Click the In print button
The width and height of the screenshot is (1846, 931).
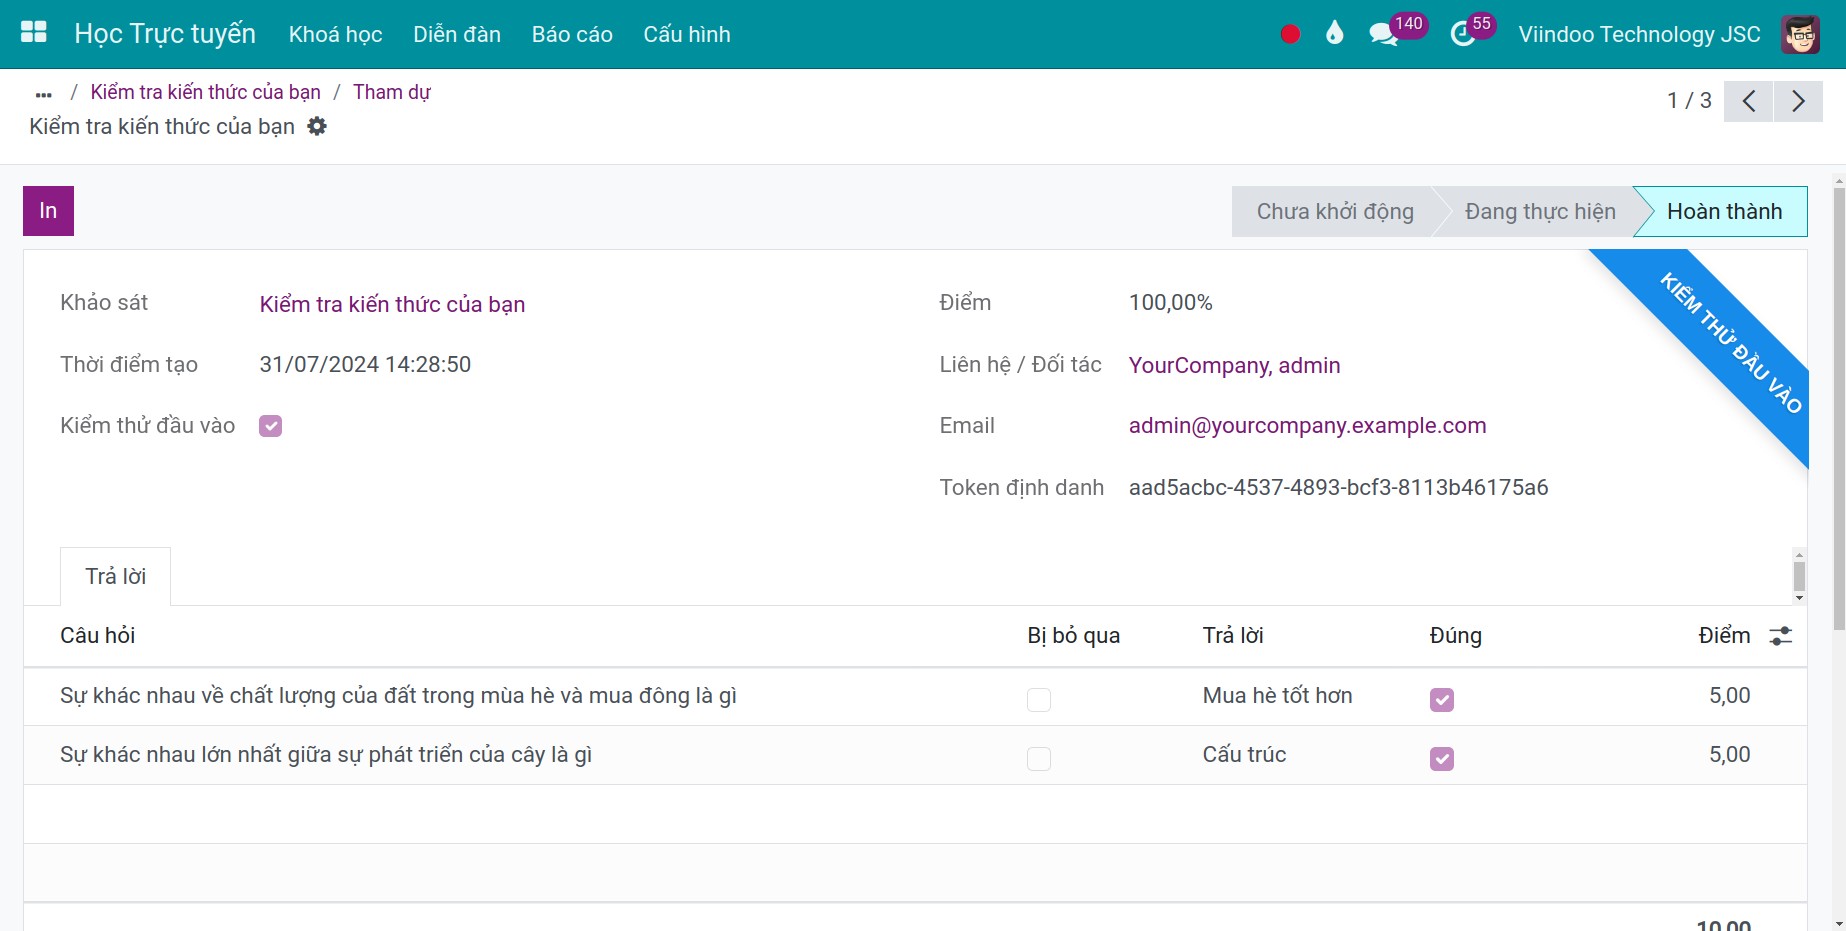48,211
